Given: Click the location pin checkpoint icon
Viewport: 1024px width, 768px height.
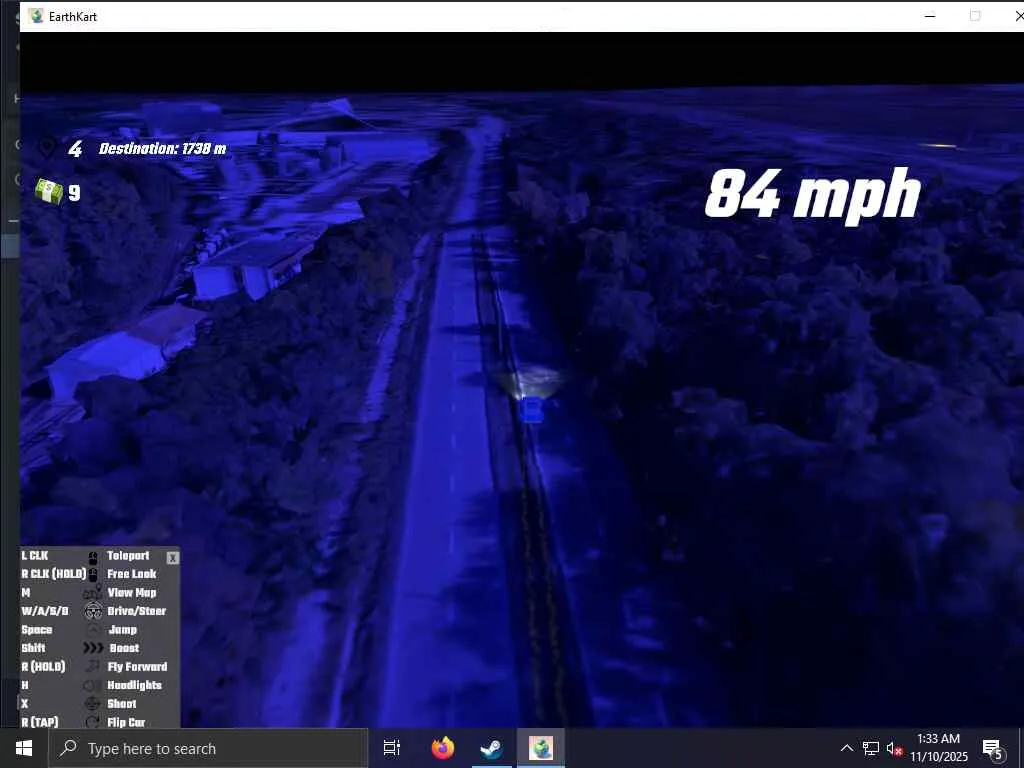Looking at the screenshot, I should pyautogui.click(x=46, y=147).
